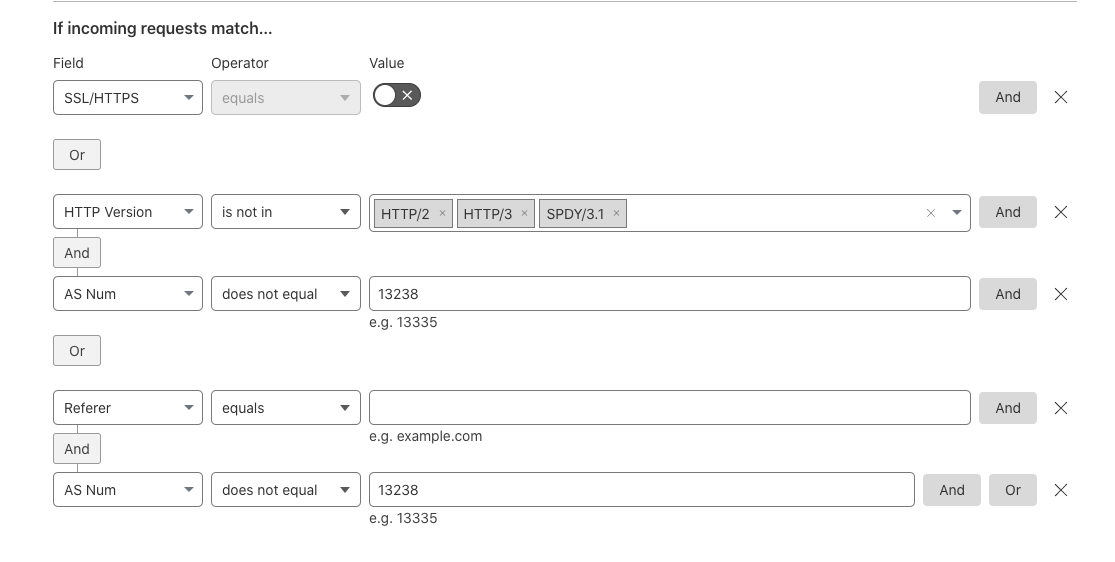Viewport: 1115px width, 562px height.
Task: Clear all HTTP Version selected values
Action: tap(930, 213)
